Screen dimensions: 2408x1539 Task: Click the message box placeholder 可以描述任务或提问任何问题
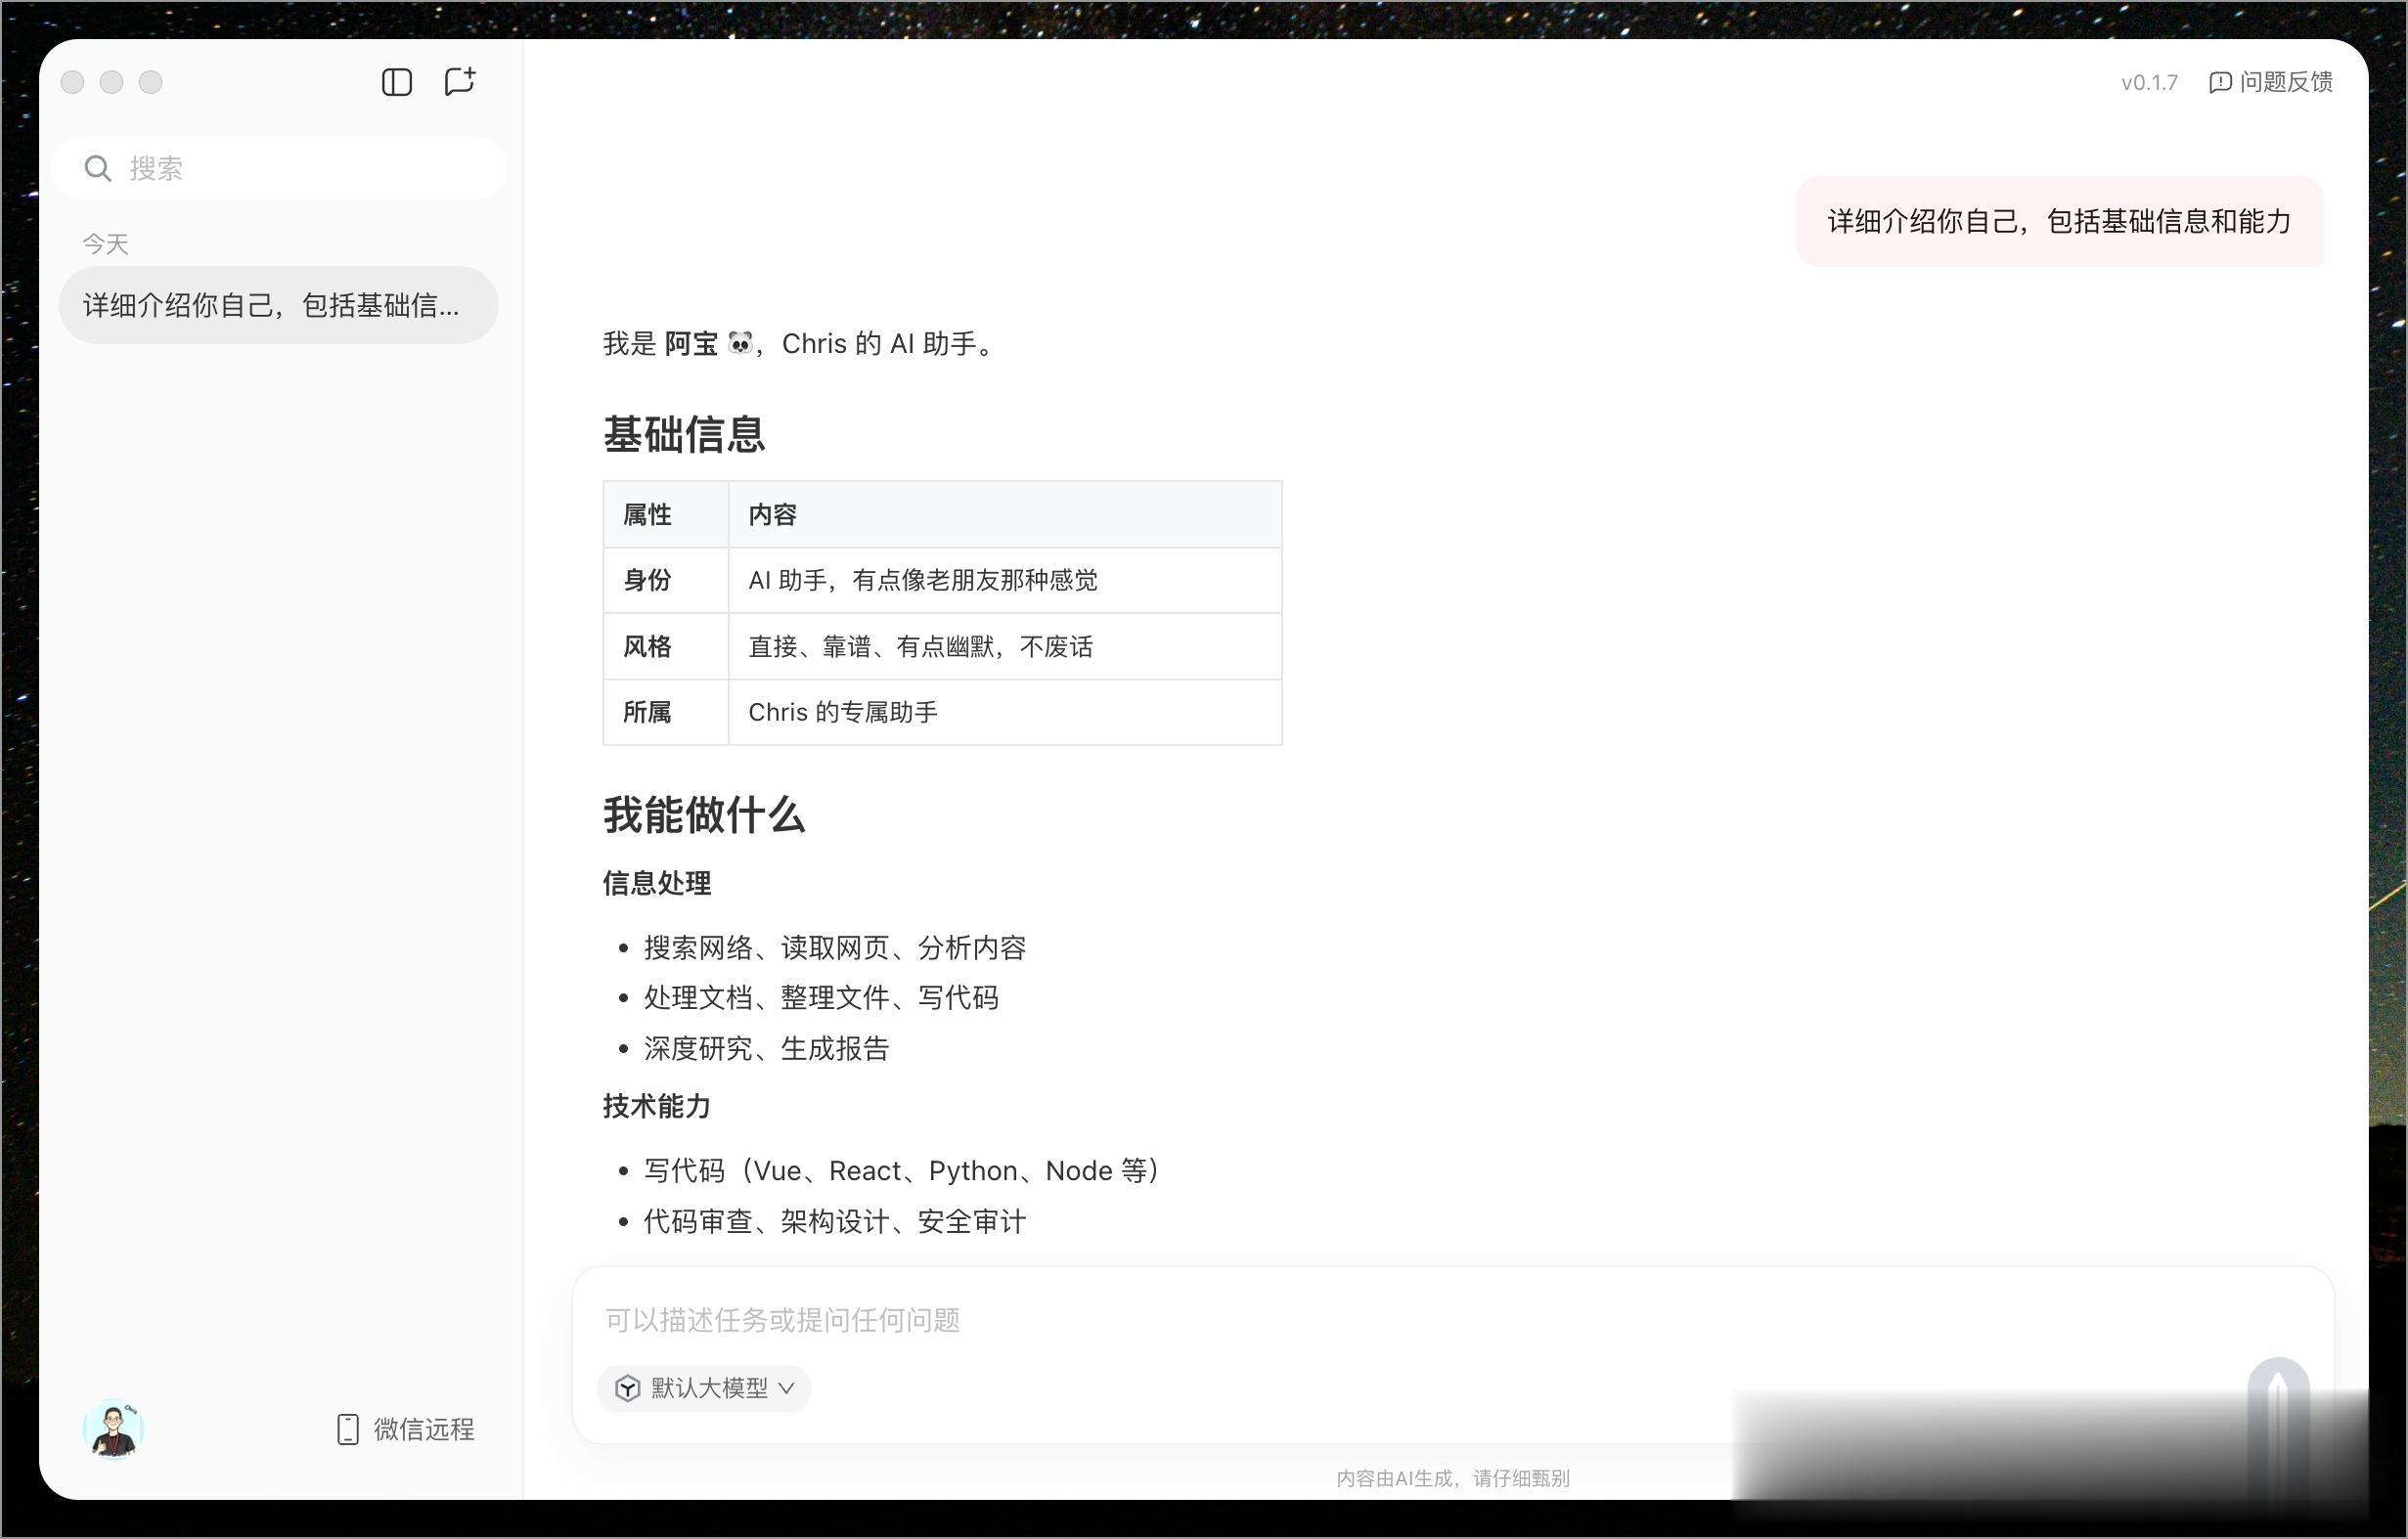coord(782,1320)
